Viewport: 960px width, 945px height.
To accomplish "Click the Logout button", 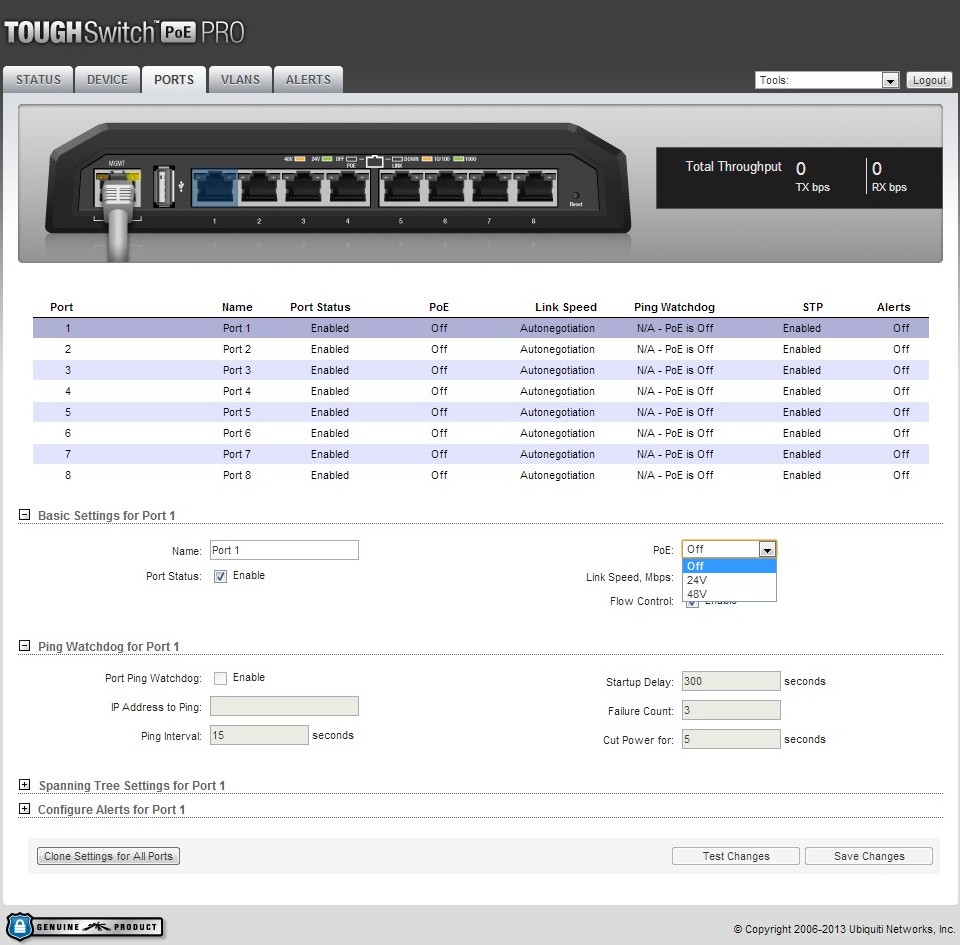I will pyautogui.click(x=929, y=80).
